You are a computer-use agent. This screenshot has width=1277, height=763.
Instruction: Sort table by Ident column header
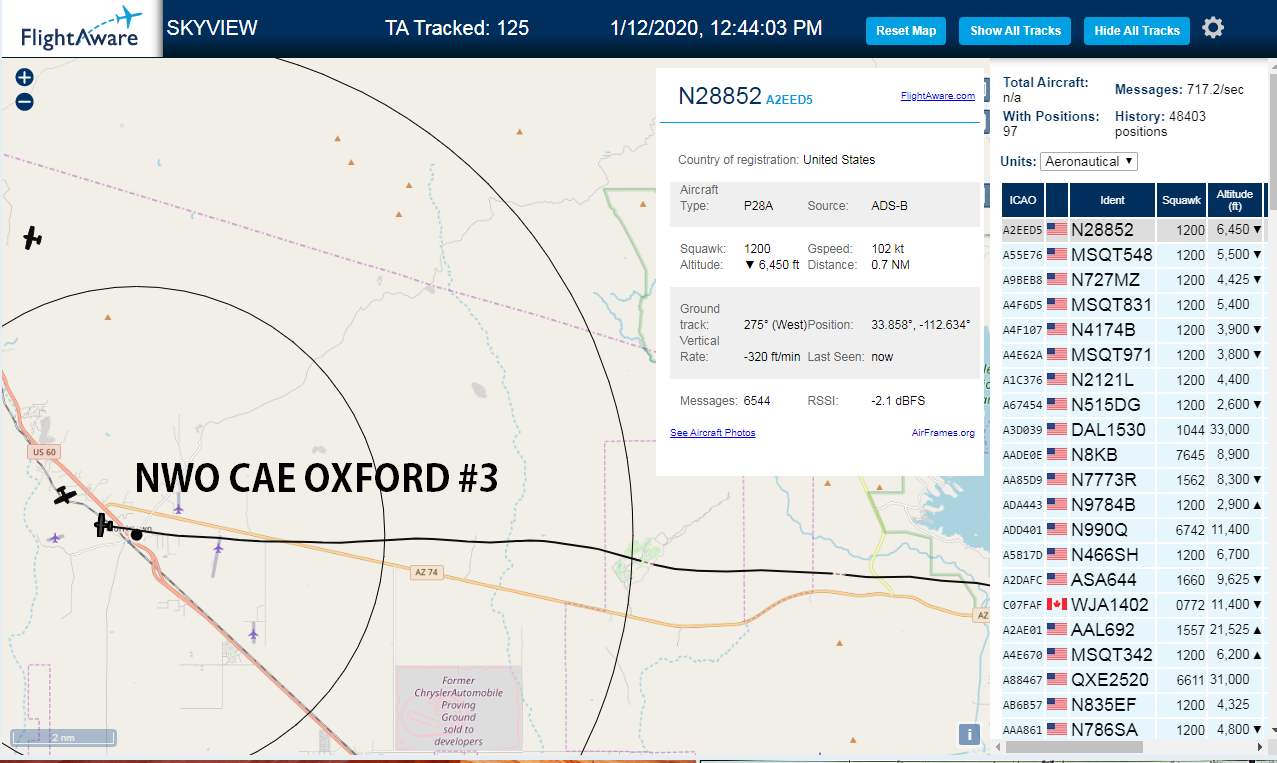click(x=1112, y=200)
